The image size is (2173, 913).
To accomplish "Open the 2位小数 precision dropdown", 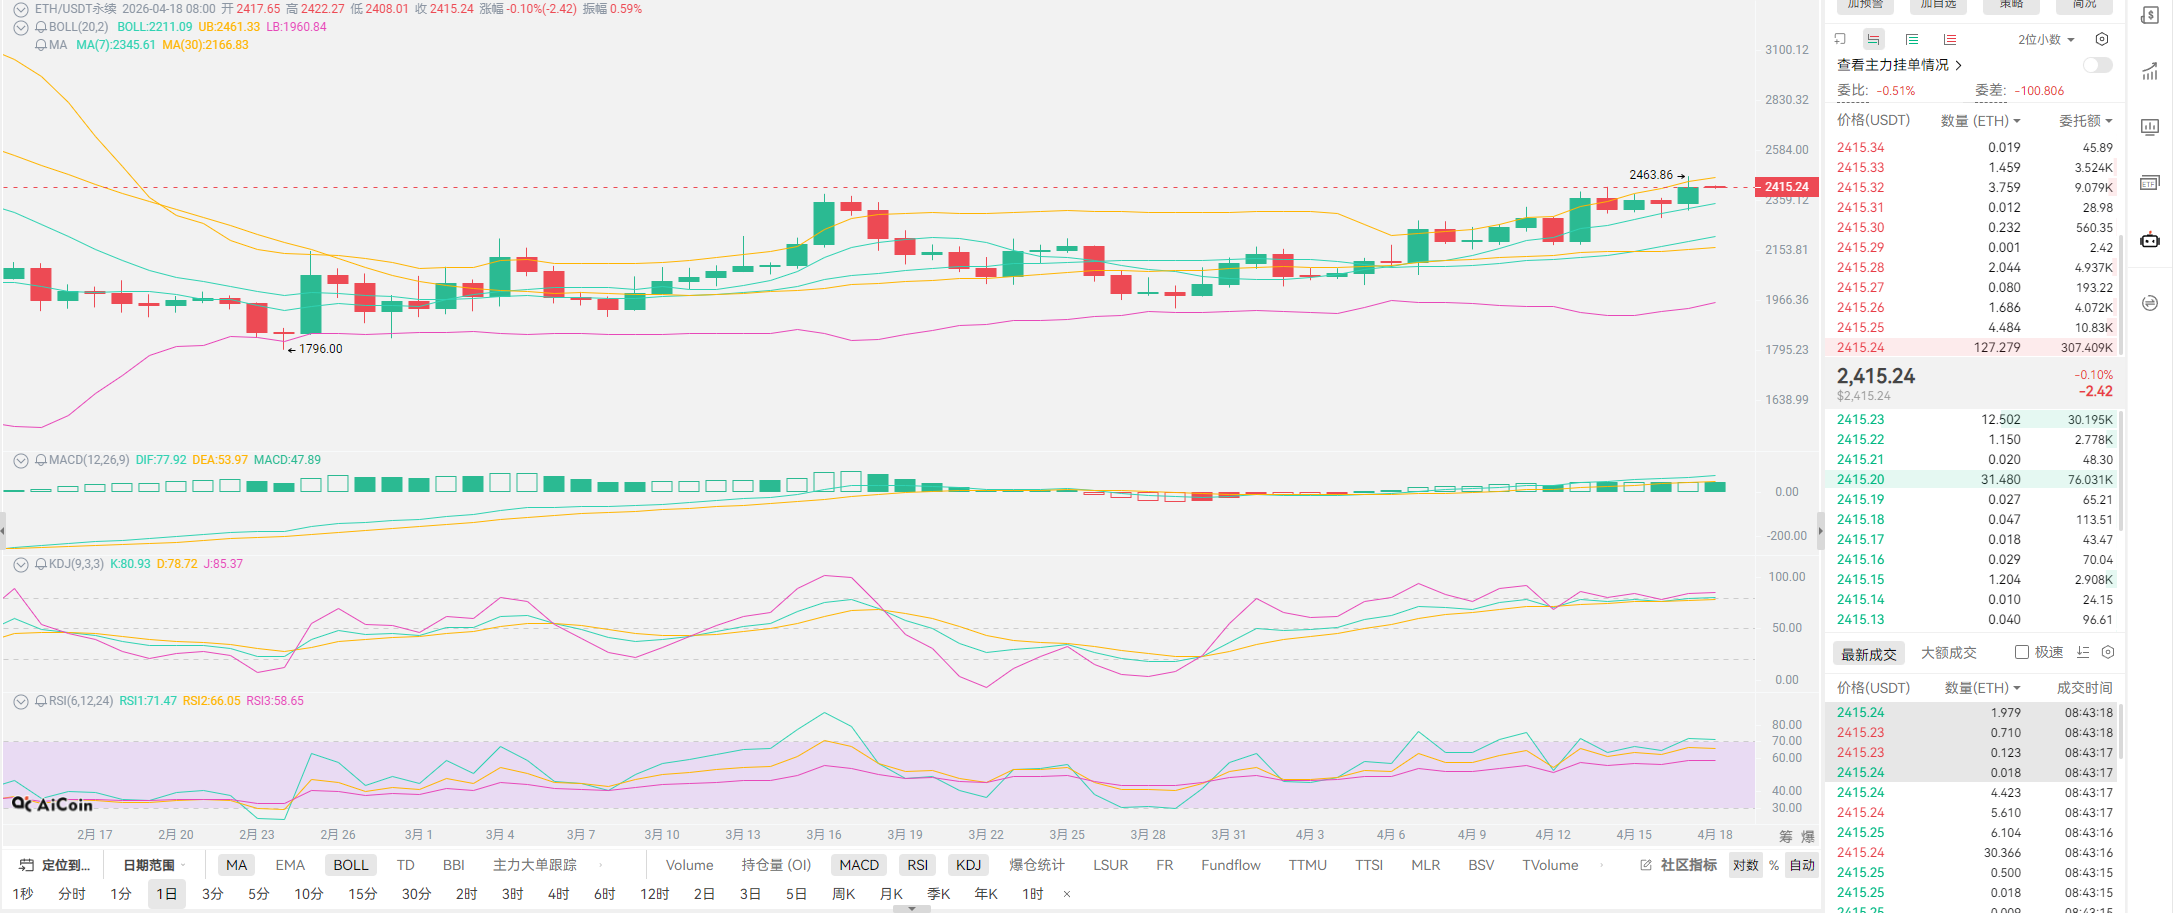I will pos(2045,39).
